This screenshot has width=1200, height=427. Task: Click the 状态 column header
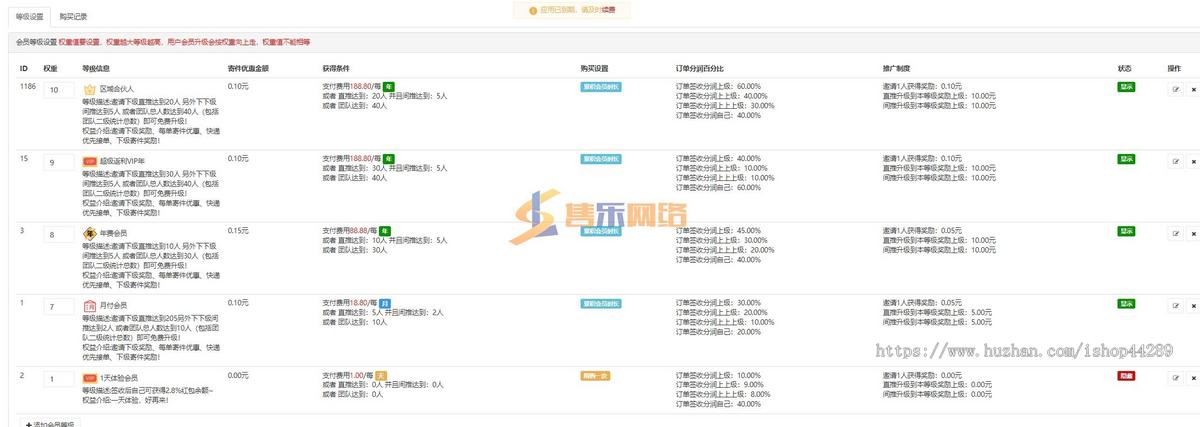(x=1125, y=68)
